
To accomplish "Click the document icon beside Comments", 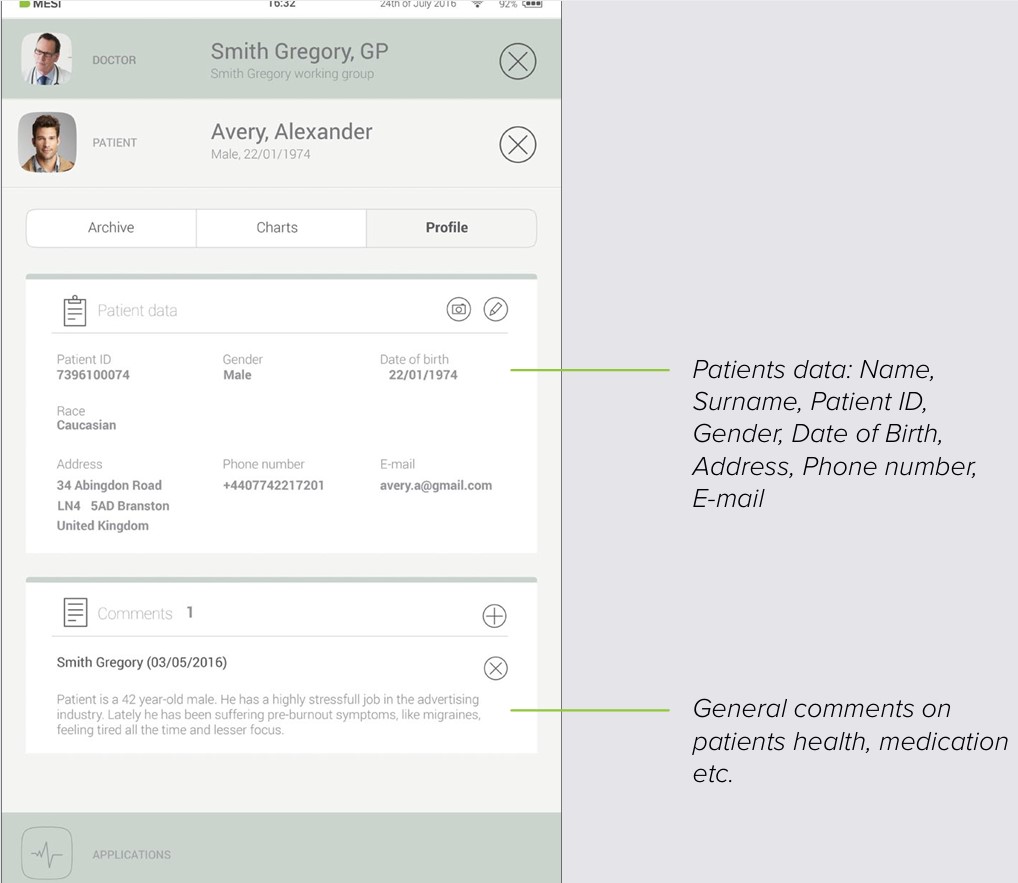I will point(74,613).
